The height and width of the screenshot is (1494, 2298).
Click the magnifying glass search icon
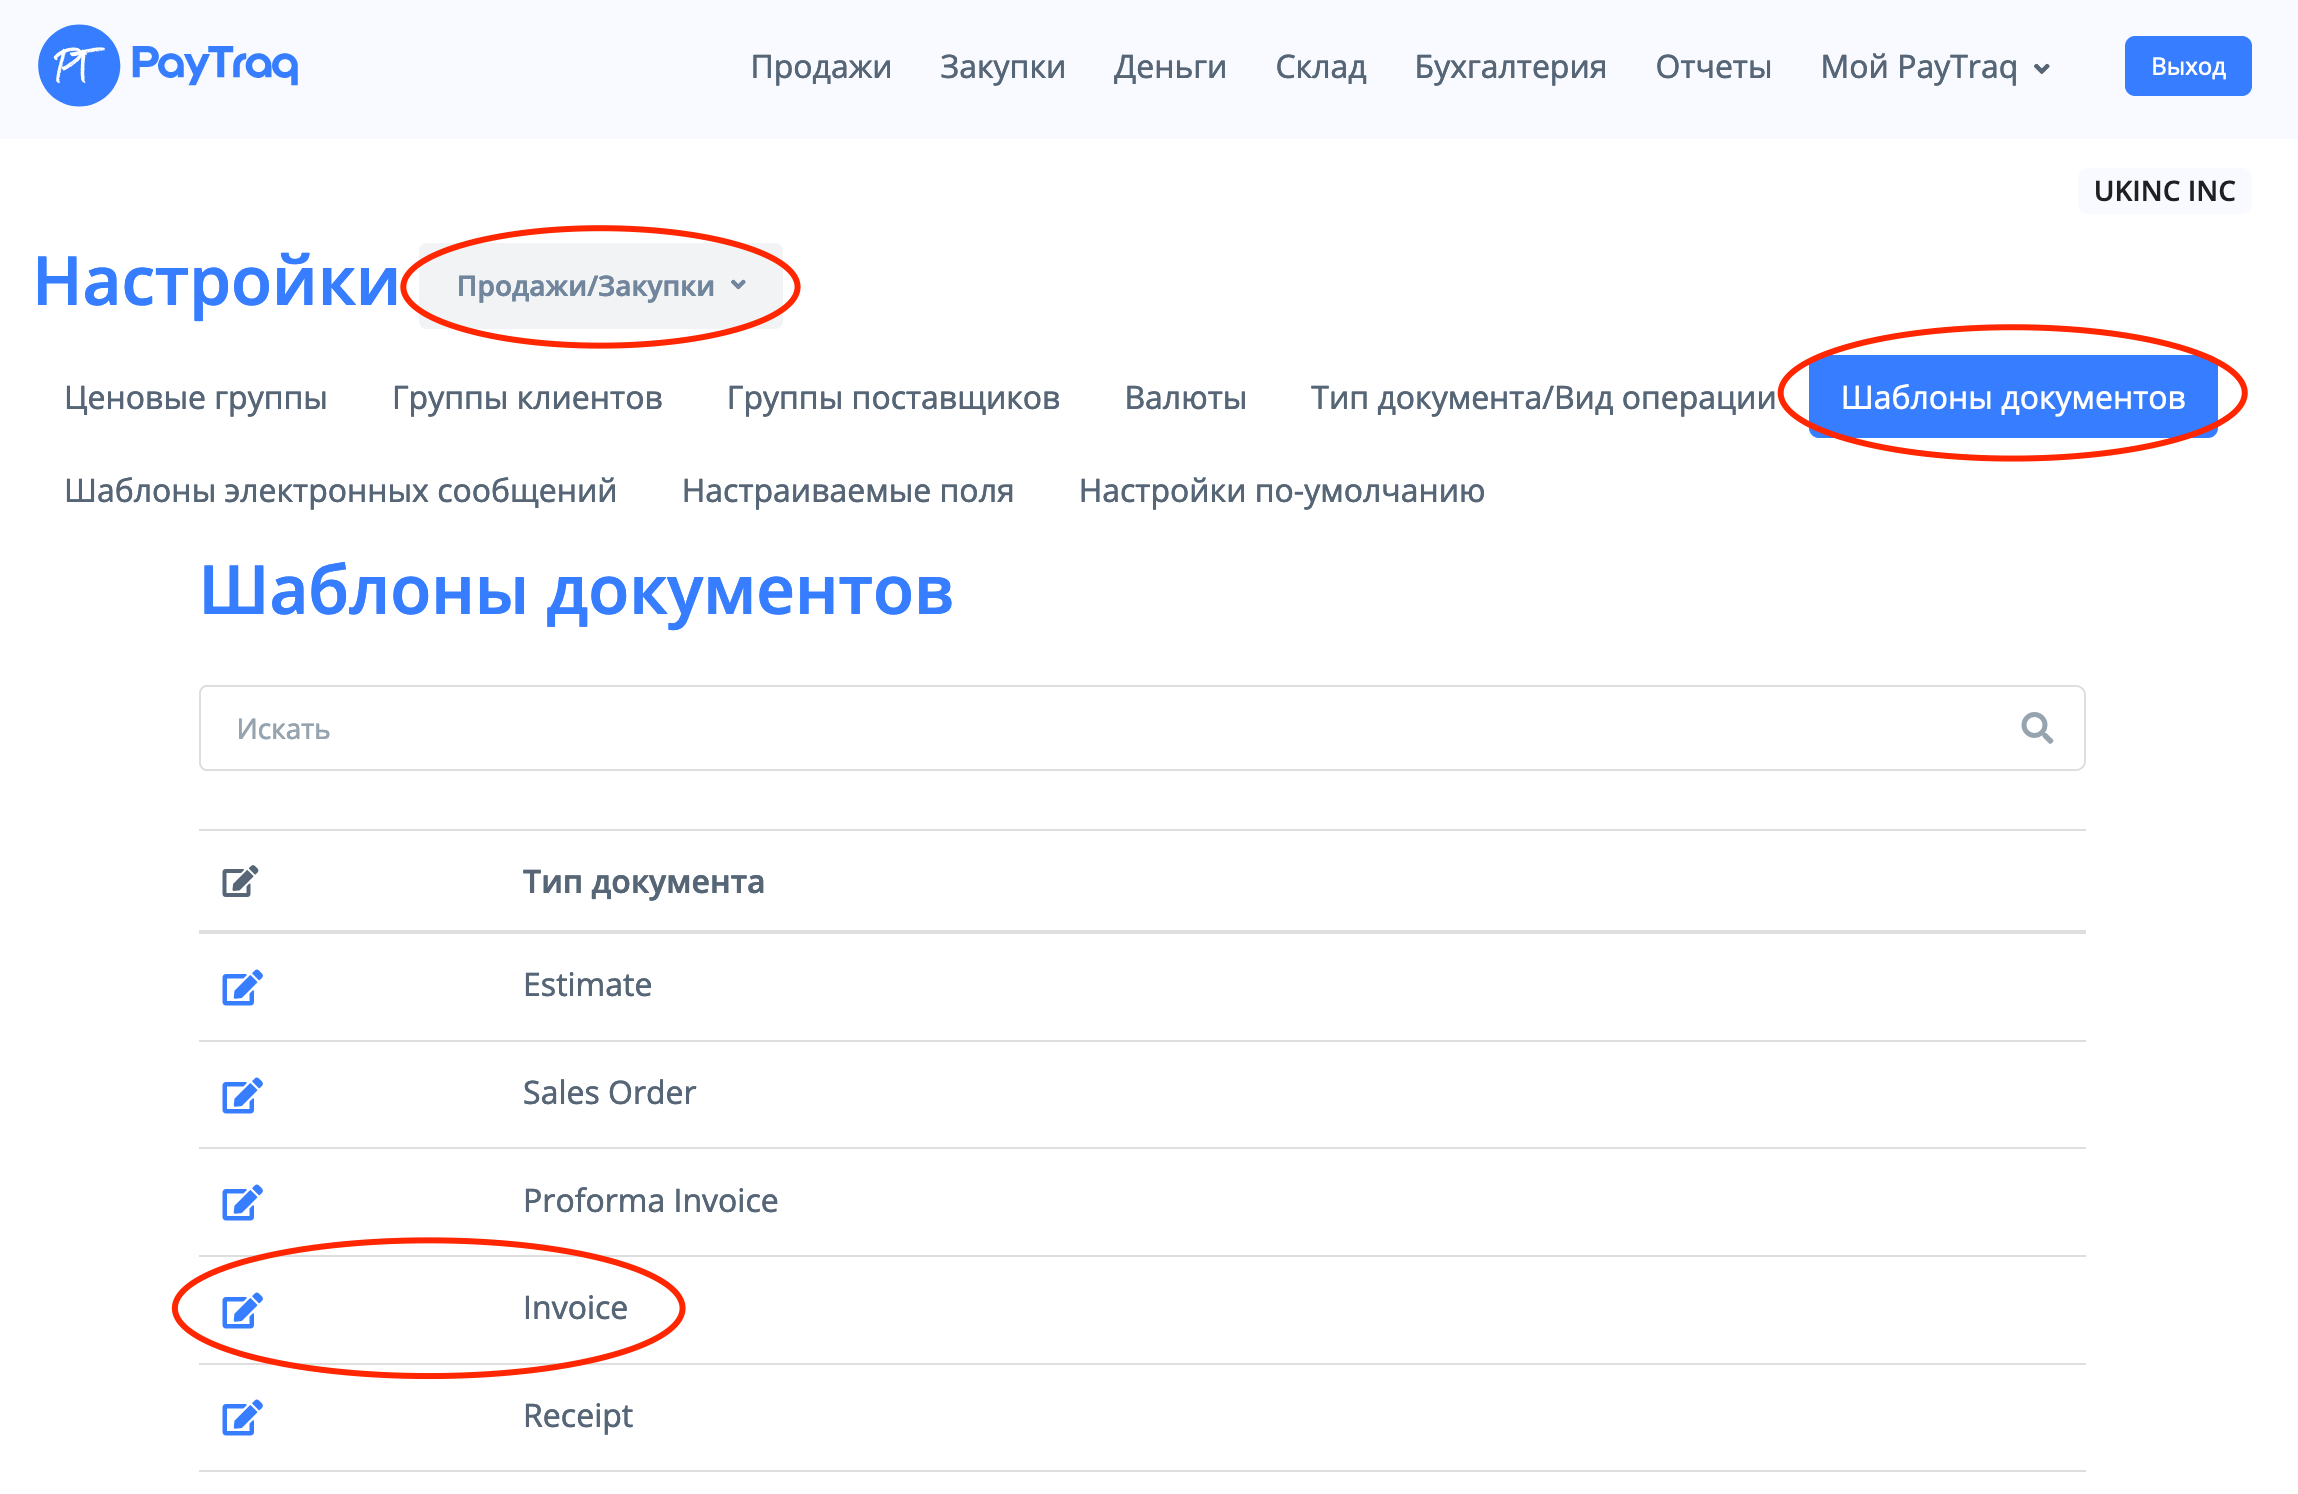tap(2036, 728)
